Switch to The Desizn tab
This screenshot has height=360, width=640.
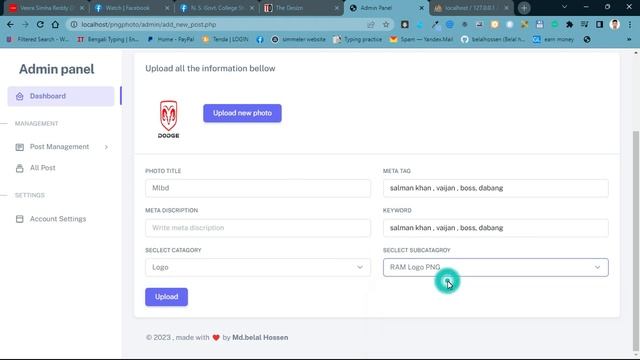coord(302,8)
